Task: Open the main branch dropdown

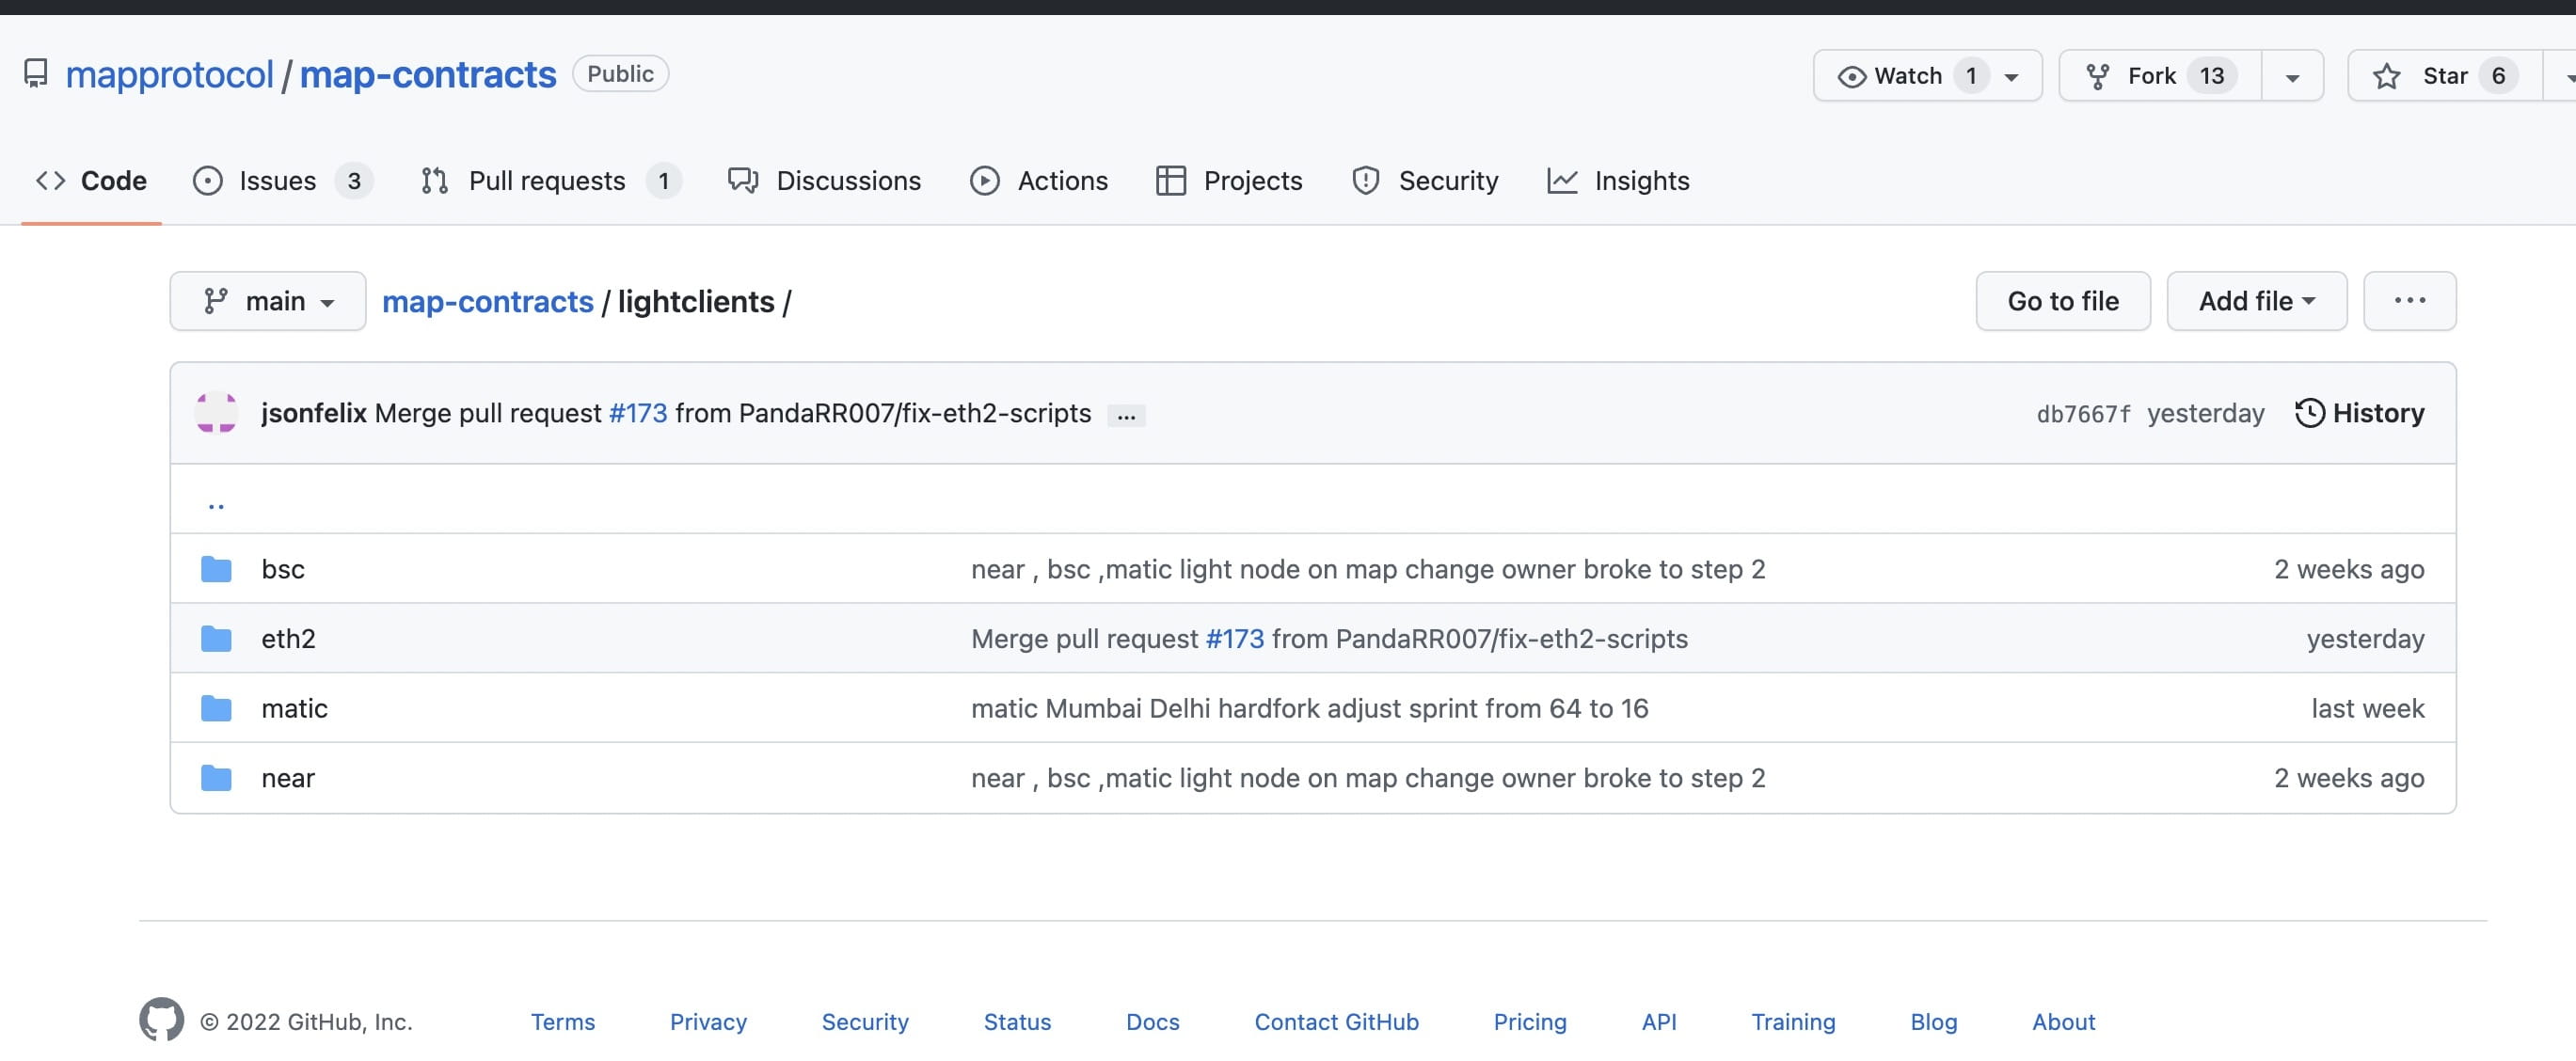Action: pos(267,300)
